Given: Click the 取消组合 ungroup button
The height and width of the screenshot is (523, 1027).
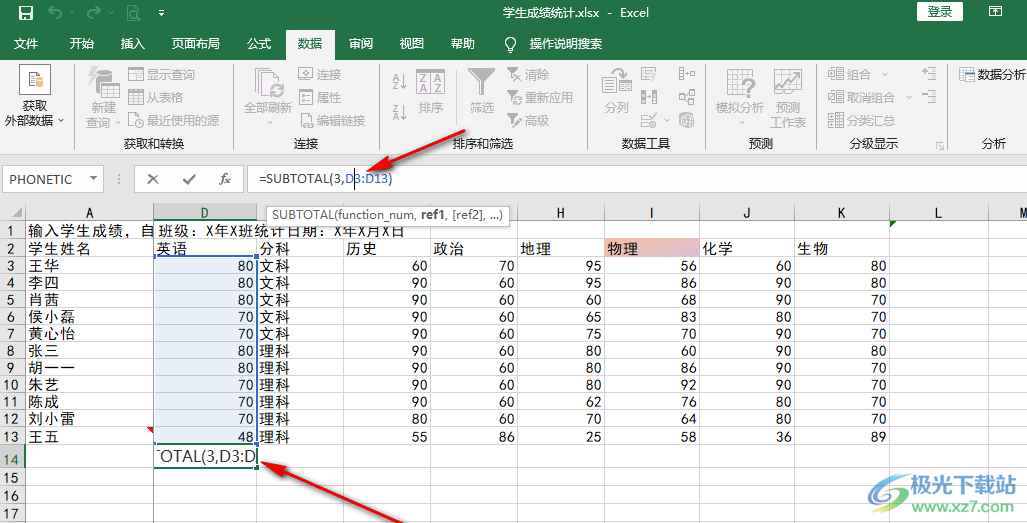Looking at the screenshot, I should [x=861, y=98].
